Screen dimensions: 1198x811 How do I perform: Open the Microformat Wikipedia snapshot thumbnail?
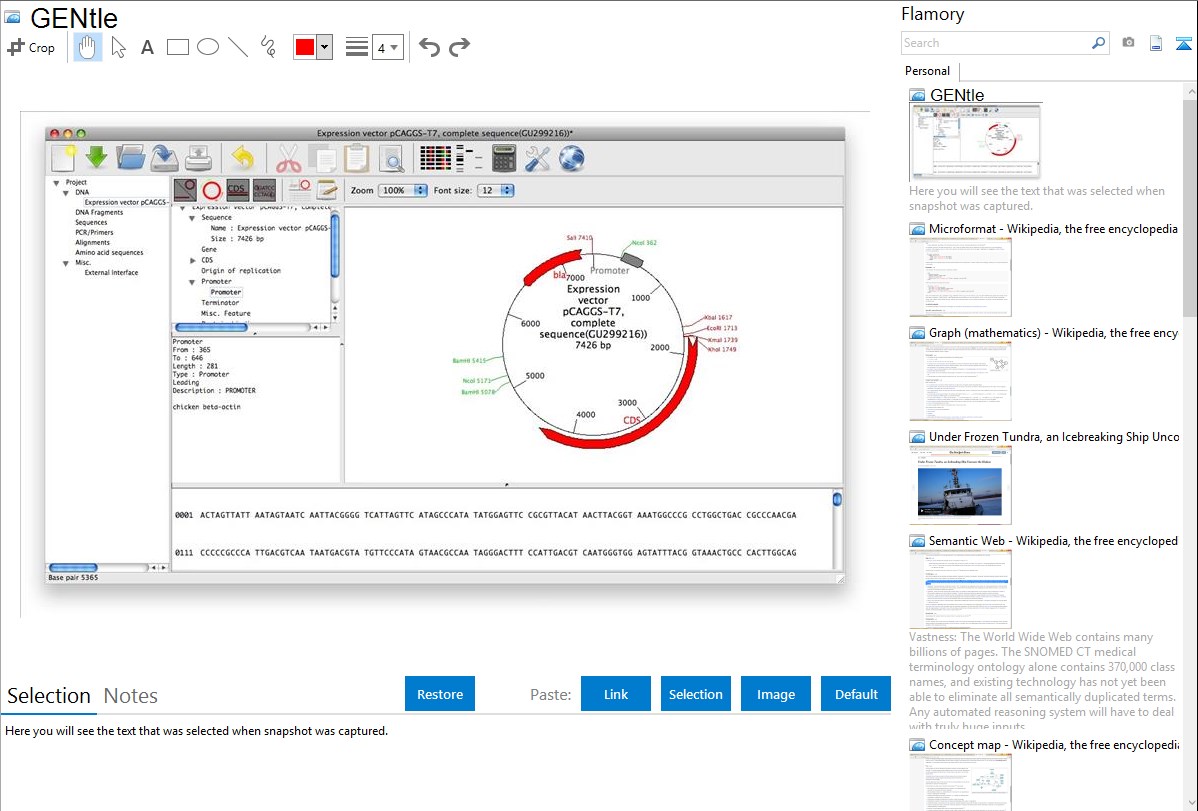[960, 277]
